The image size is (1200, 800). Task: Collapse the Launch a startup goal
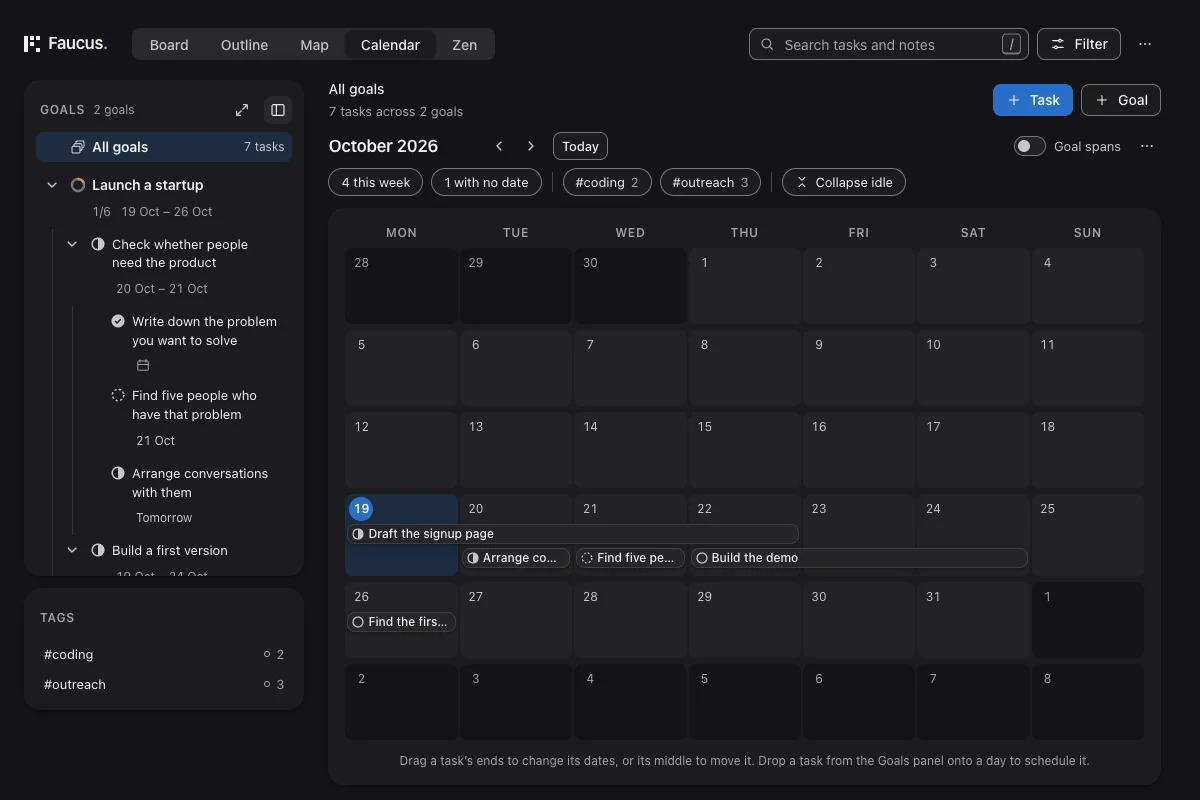[x=52, y=185]
